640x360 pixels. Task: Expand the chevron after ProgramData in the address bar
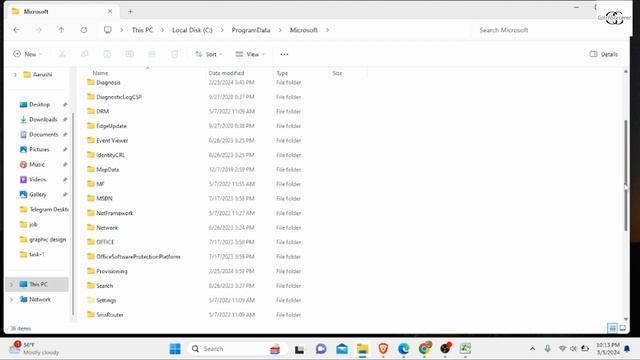click(x=280, y=30)
